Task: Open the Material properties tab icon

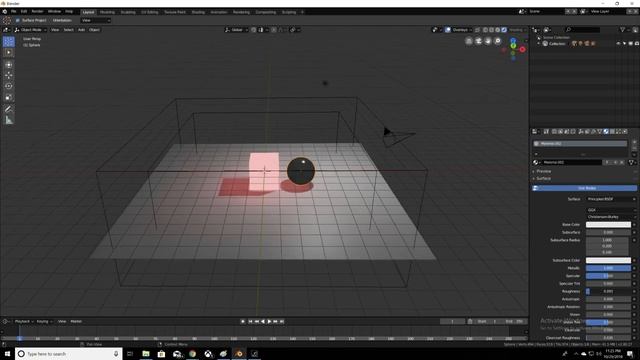Action: [x=606, y=131]
